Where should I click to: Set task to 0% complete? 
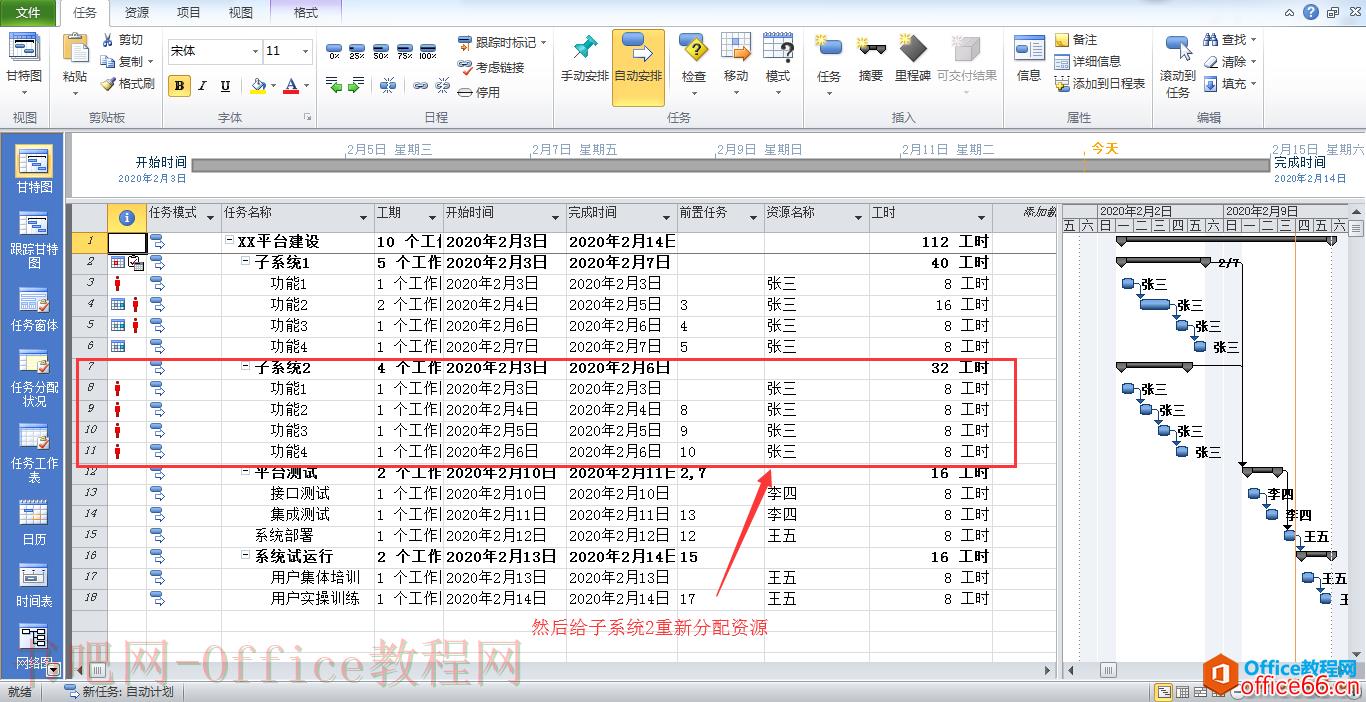pyautogui.click(x=334, y=51)
